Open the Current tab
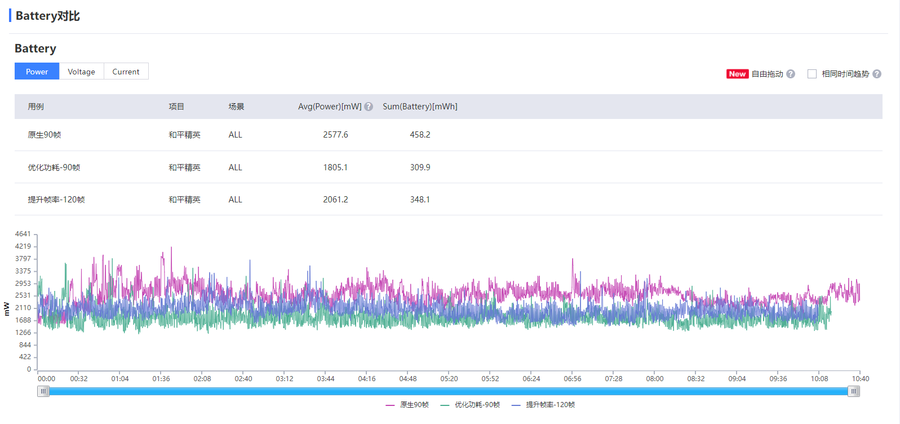900x424 pixels. click(126, 71)
